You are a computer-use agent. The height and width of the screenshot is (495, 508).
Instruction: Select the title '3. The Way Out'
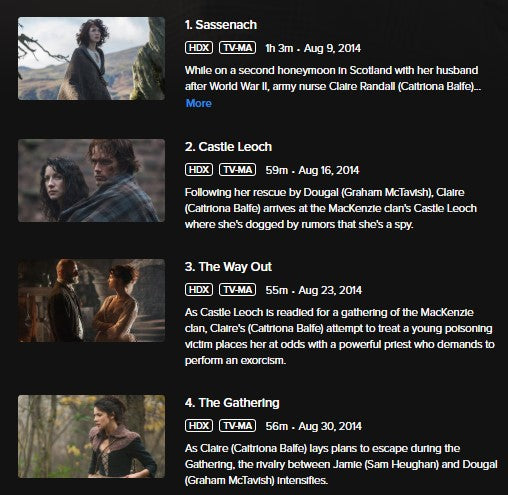(228, 267)
